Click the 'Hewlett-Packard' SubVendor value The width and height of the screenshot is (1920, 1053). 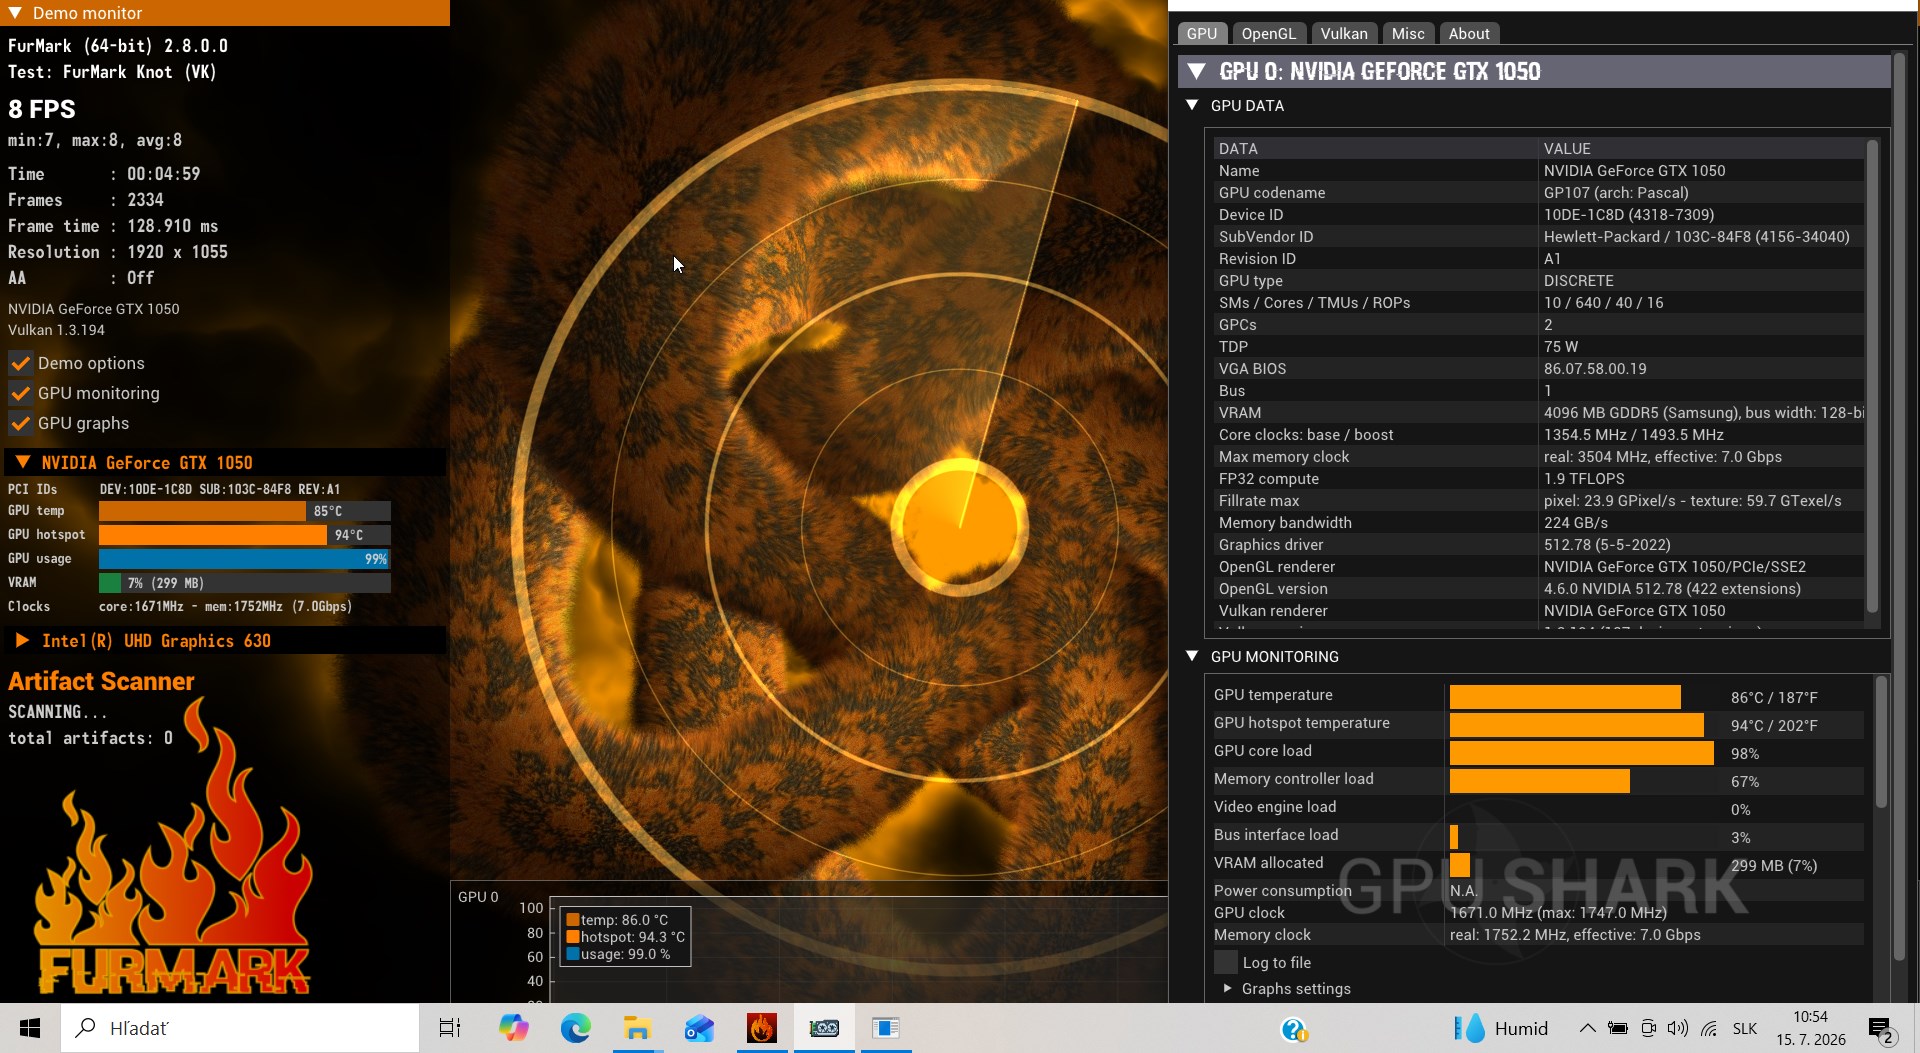tap(1696, 236)
